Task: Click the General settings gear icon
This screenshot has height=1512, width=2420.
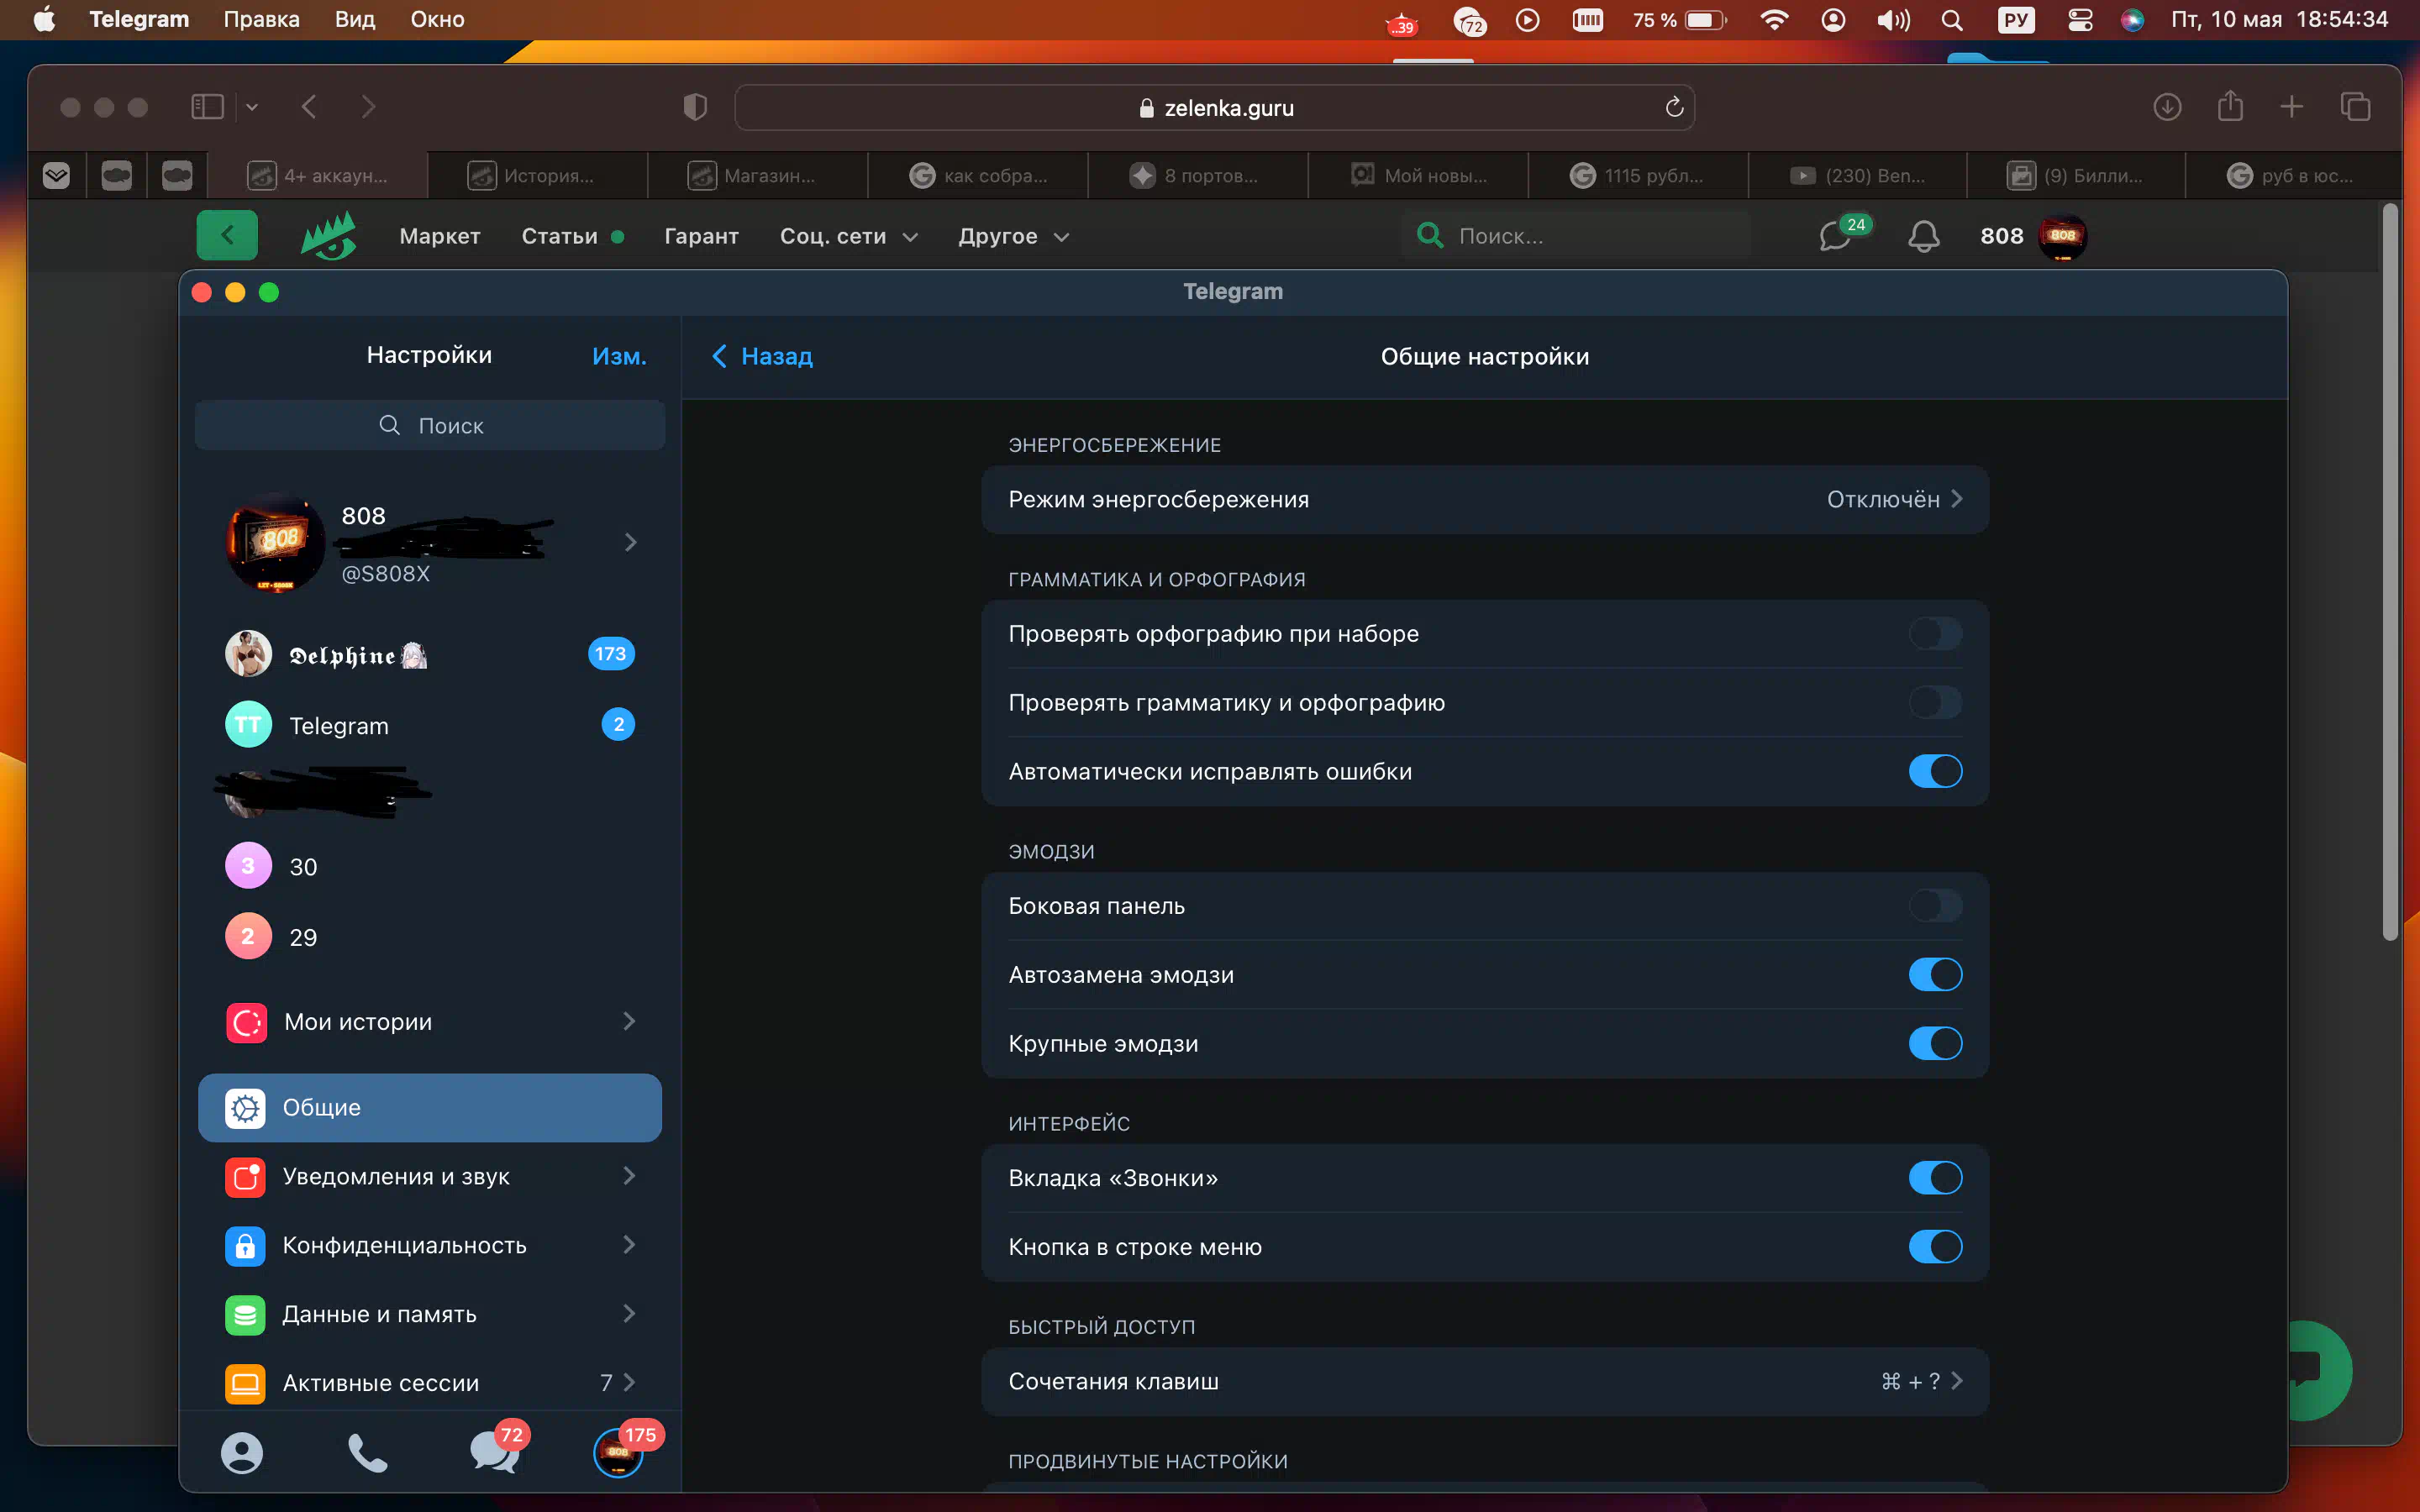Action: point(246,1108)
